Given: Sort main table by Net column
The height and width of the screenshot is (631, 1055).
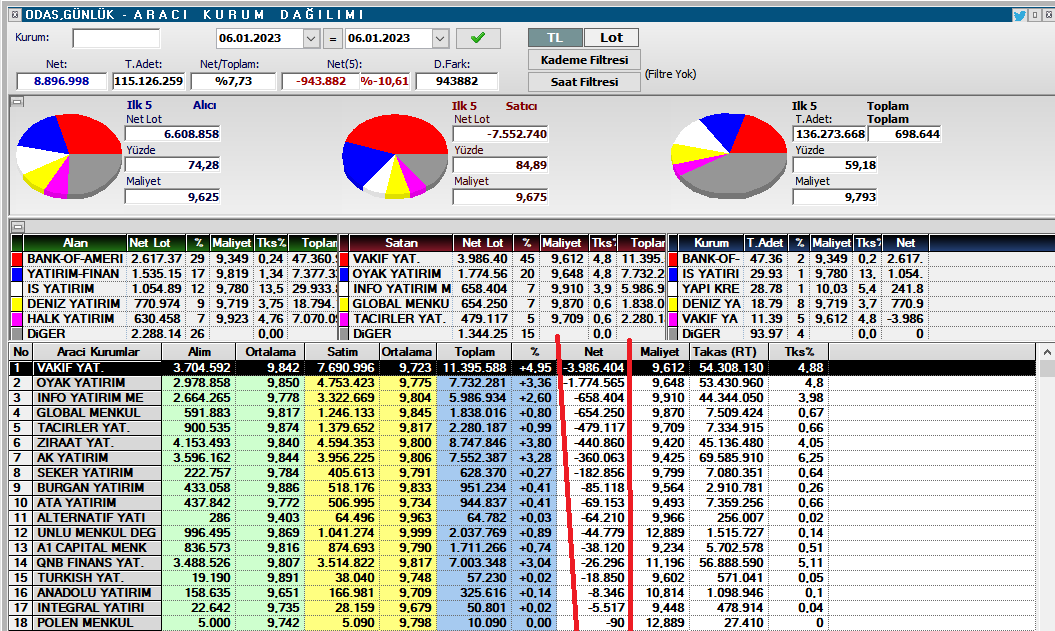Looking at the screenshot, I should click(x=593, y=352).
